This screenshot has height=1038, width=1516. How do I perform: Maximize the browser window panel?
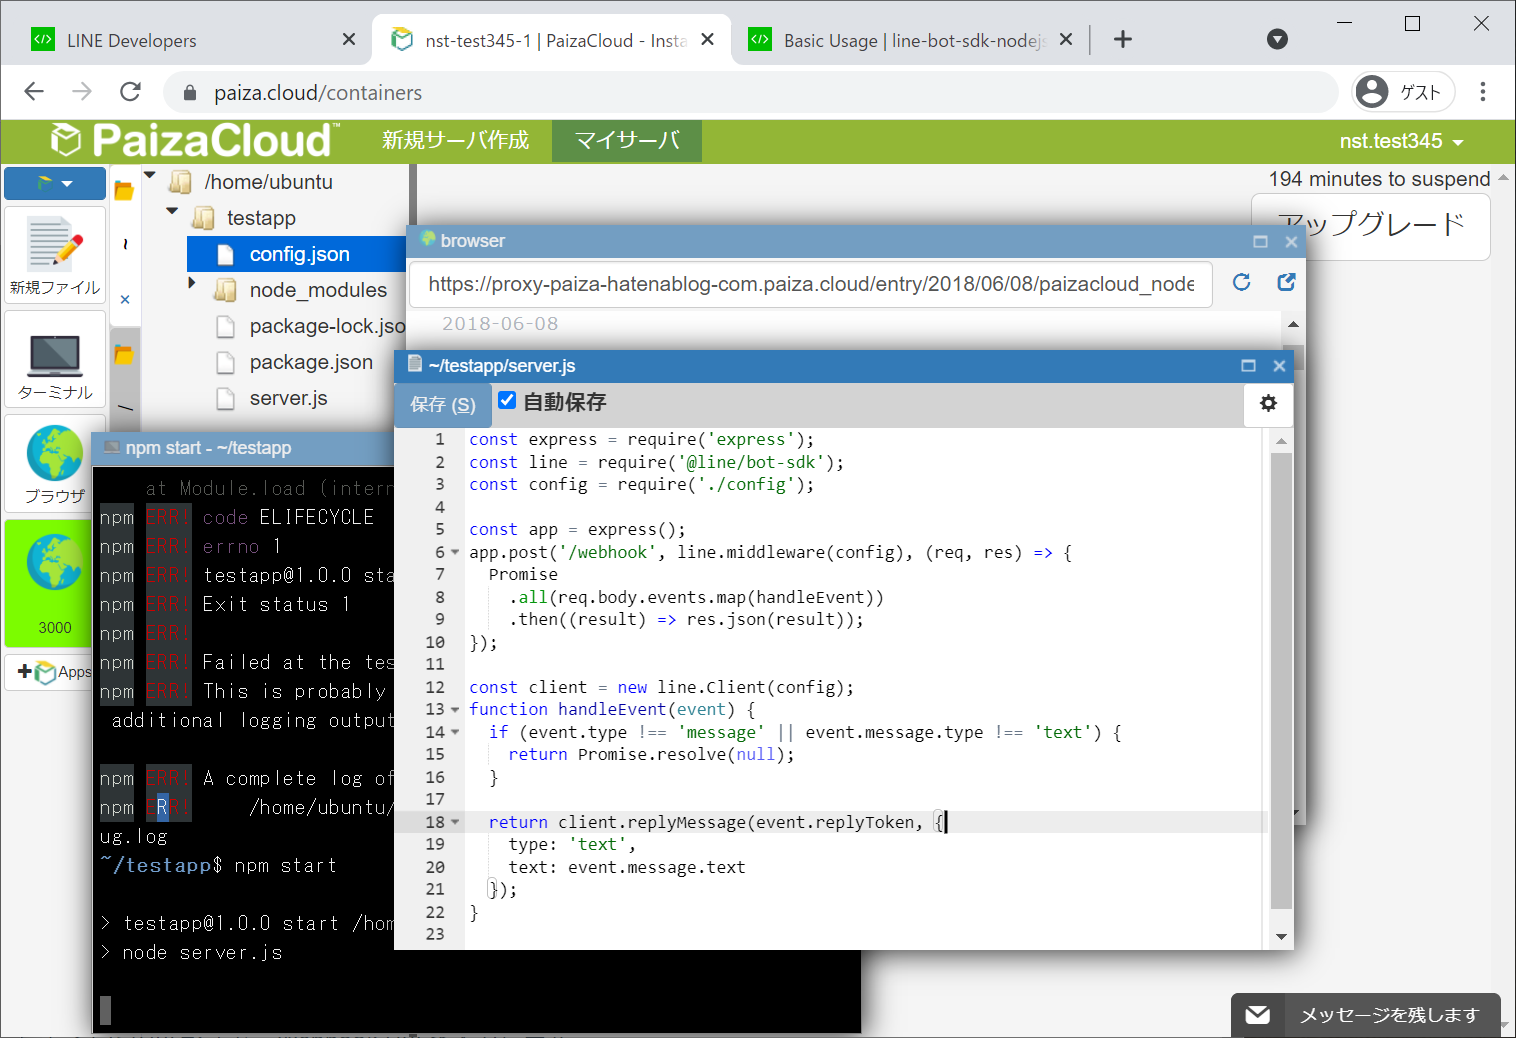click(x=1260, y=241)
